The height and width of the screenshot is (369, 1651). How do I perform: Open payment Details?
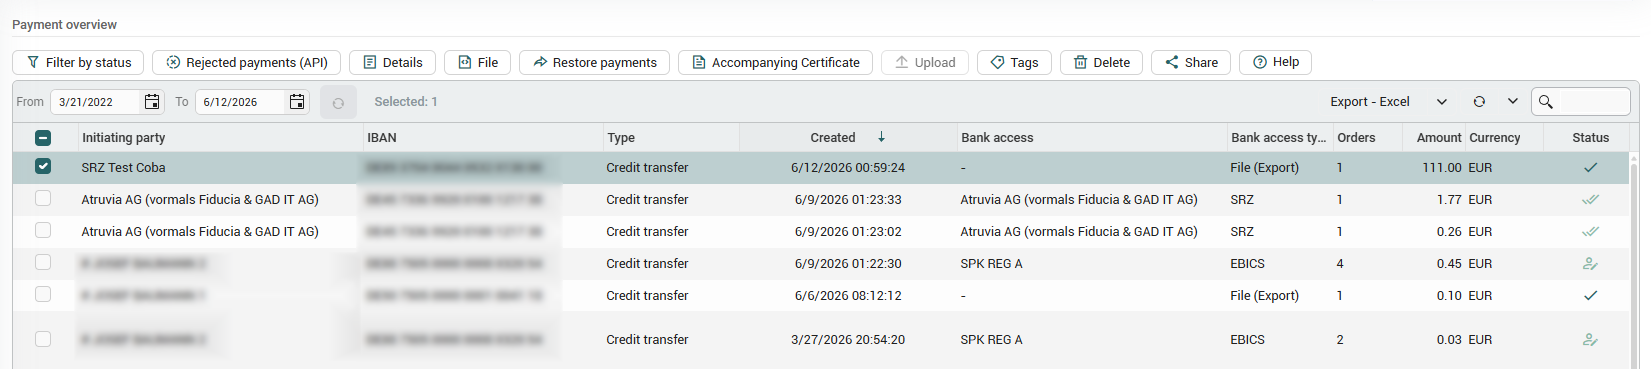(x=392, y=62)
